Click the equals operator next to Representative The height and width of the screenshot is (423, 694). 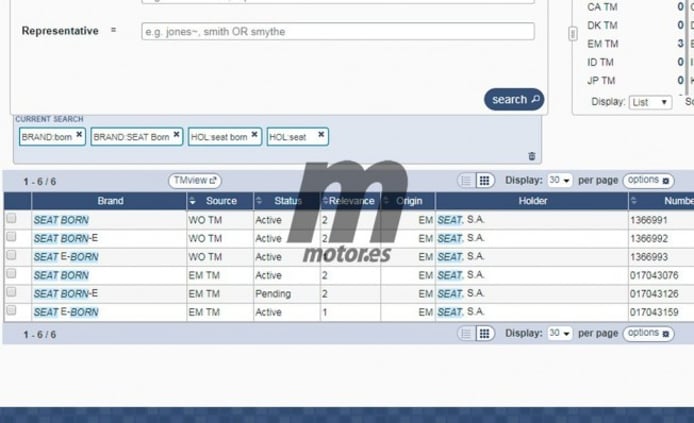click(x=113, y=30)
